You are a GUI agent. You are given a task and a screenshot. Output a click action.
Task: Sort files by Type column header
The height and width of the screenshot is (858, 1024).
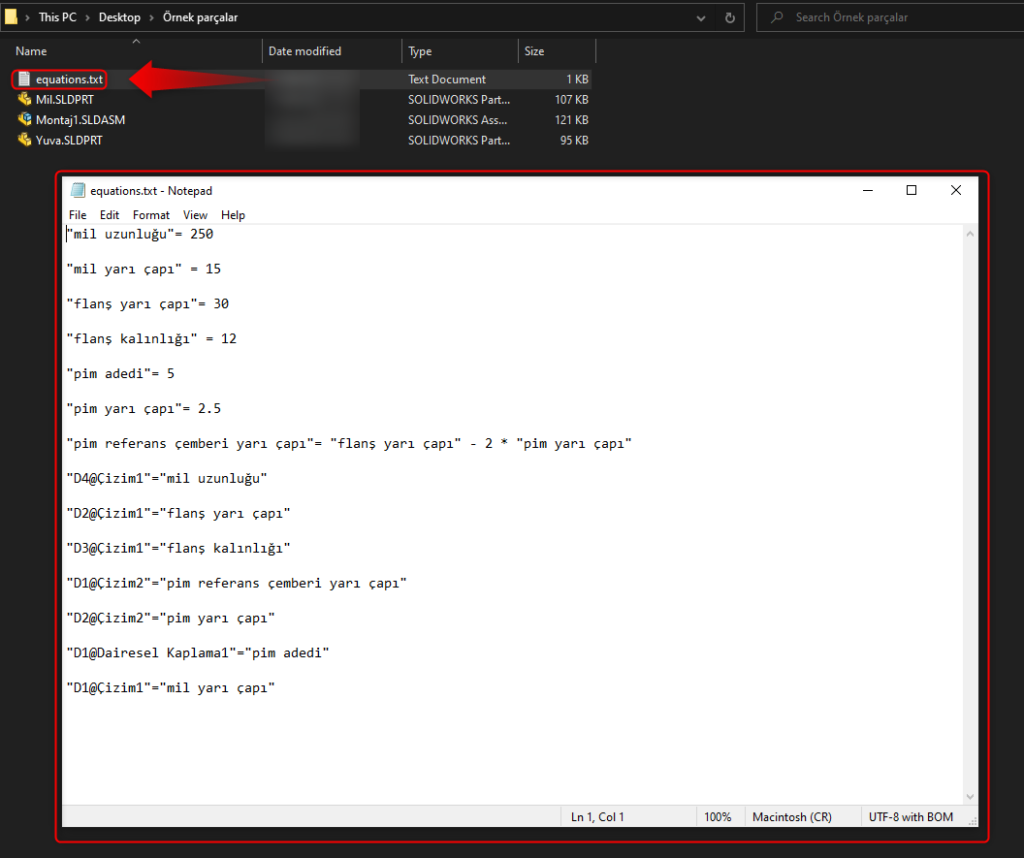click(x=420, y=51)
